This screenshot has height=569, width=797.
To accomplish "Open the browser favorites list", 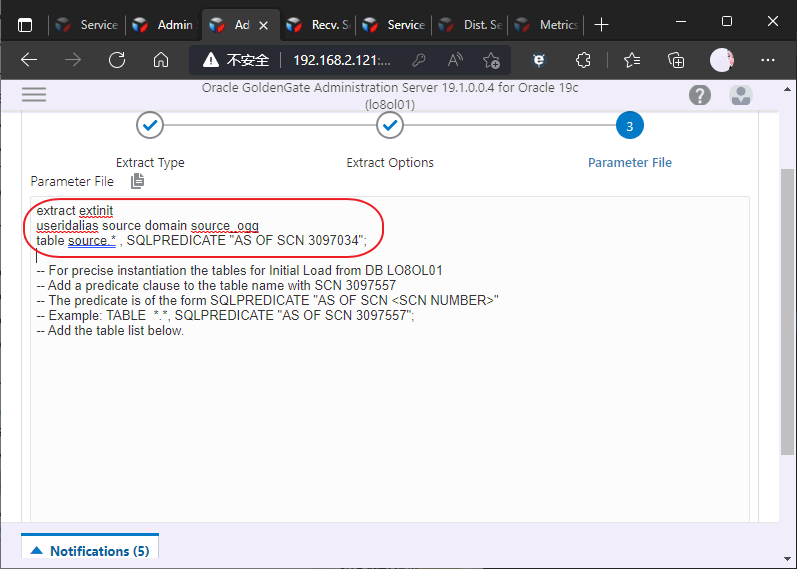I will pos(632,60).
